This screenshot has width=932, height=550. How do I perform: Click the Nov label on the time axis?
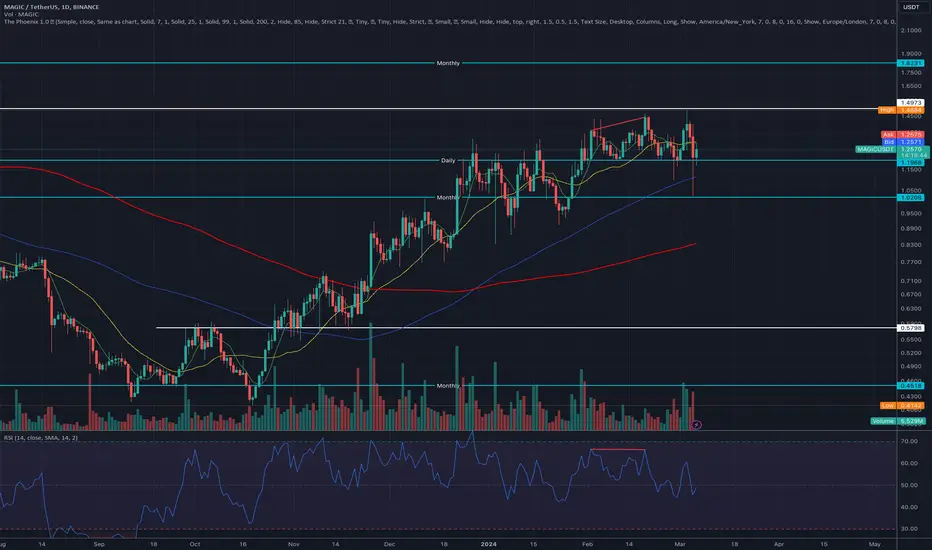click(294, 544)
